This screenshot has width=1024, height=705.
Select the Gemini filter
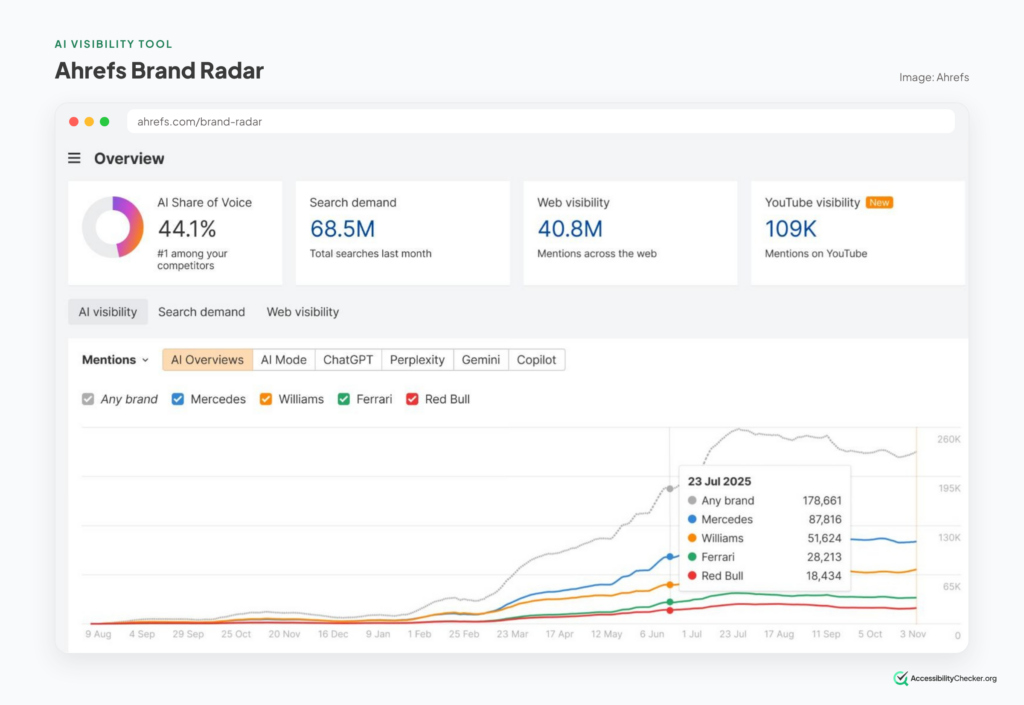(x=481, y=360)
